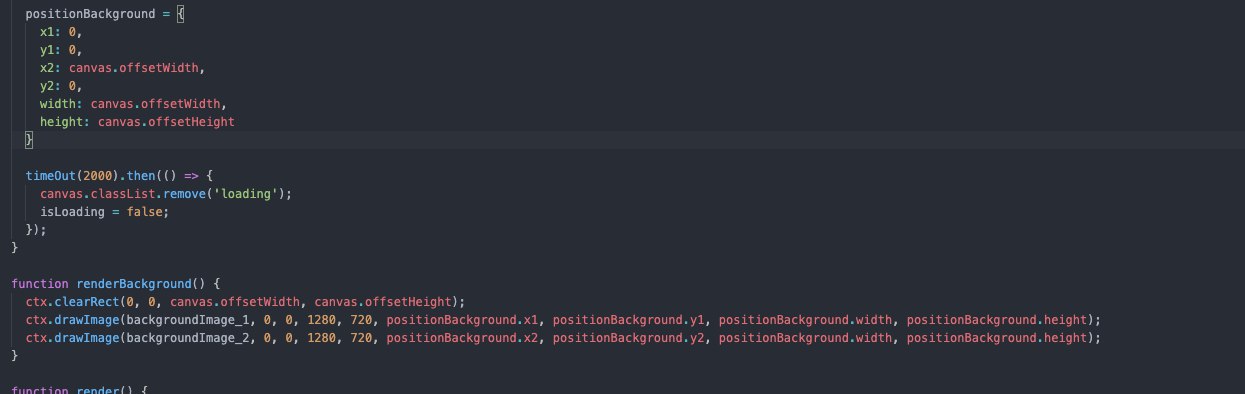1245x394 pixels.
Task: Place cursor on the x1: property key
Action: (x=51, y=33)
